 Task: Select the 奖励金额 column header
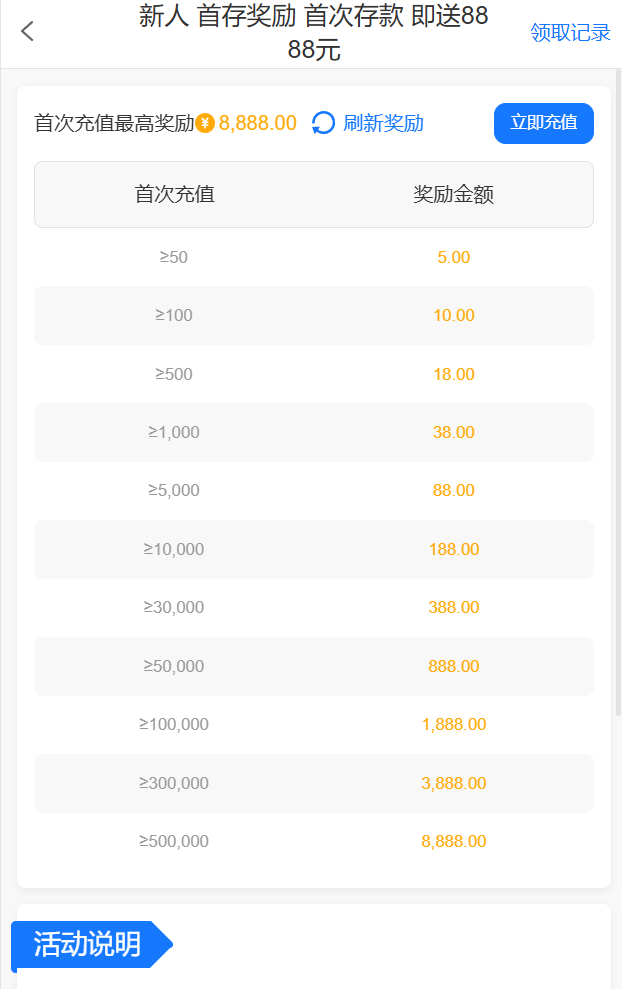point(453,194)
